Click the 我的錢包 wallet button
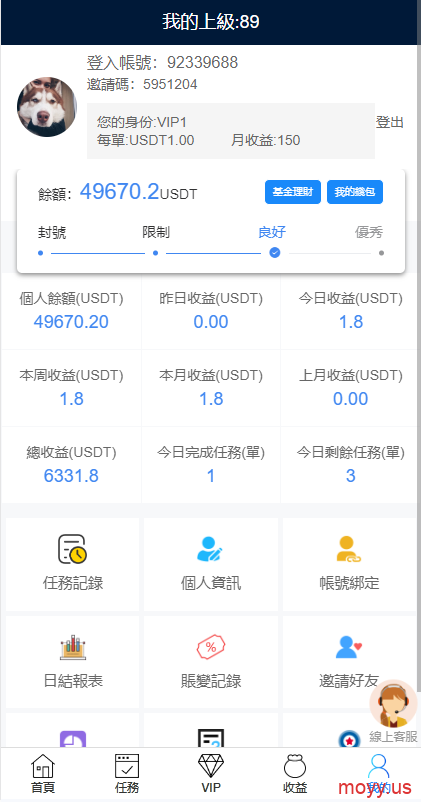Image resolution: width=421 pixels, height=802 pixels. pos(355,192)
